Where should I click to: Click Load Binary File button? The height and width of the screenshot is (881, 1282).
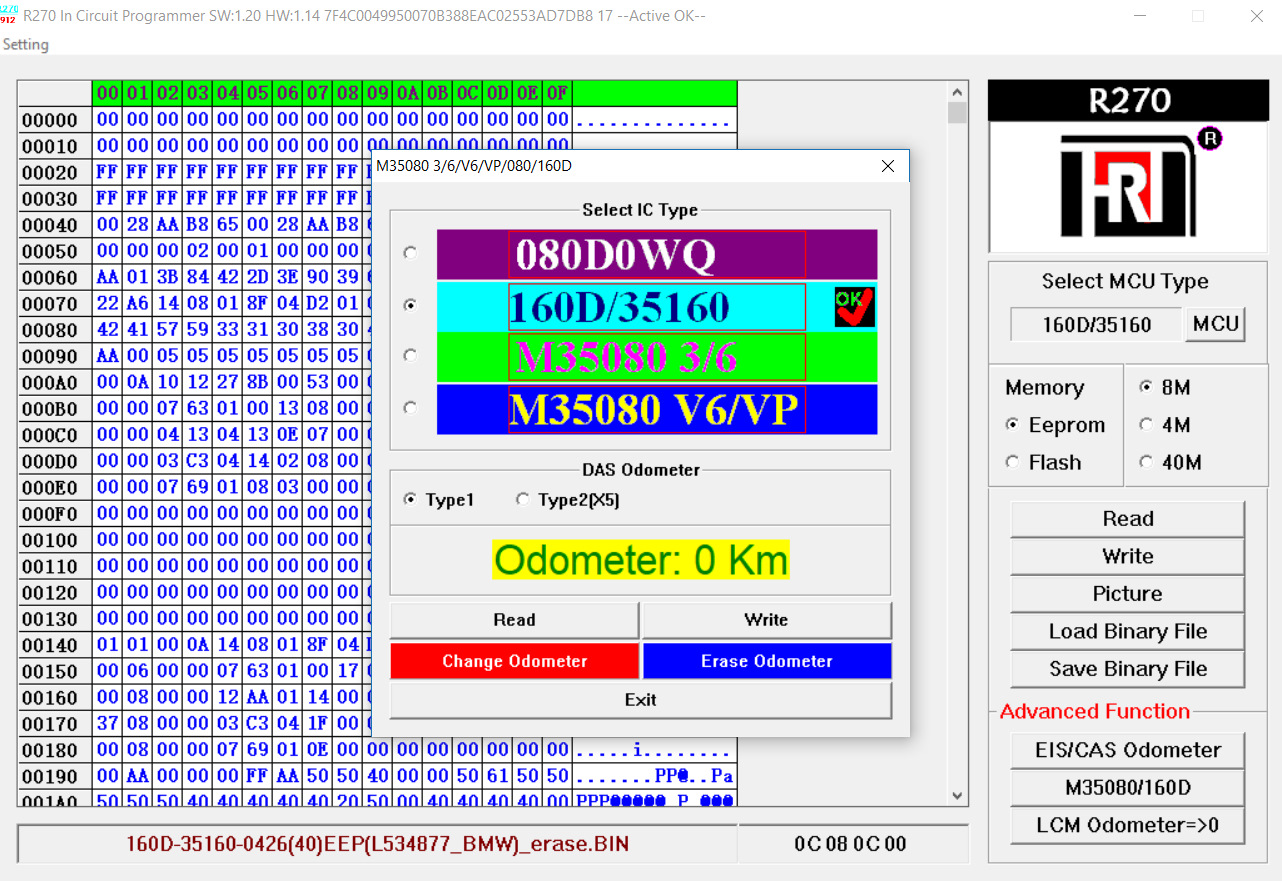point(1128,631)
